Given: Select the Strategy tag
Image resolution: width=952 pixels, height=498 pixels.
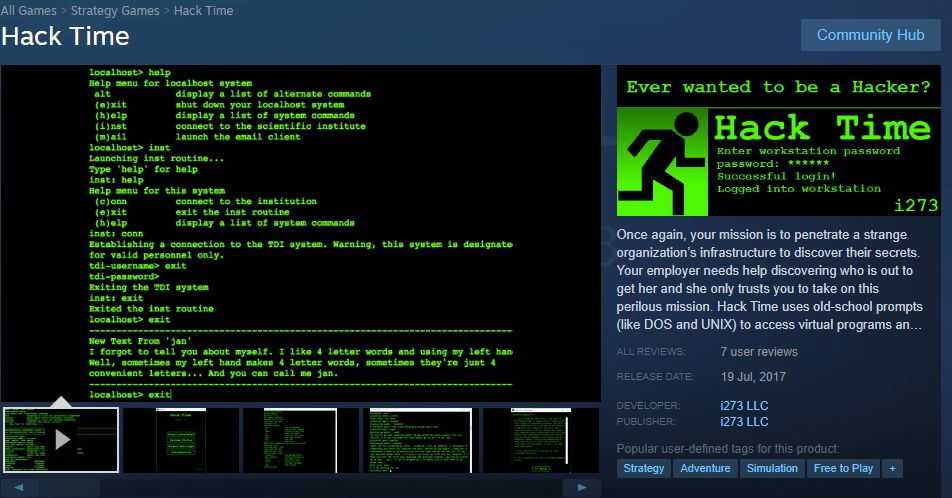Looking at the screenshot, I should click(x=644, y=468).
